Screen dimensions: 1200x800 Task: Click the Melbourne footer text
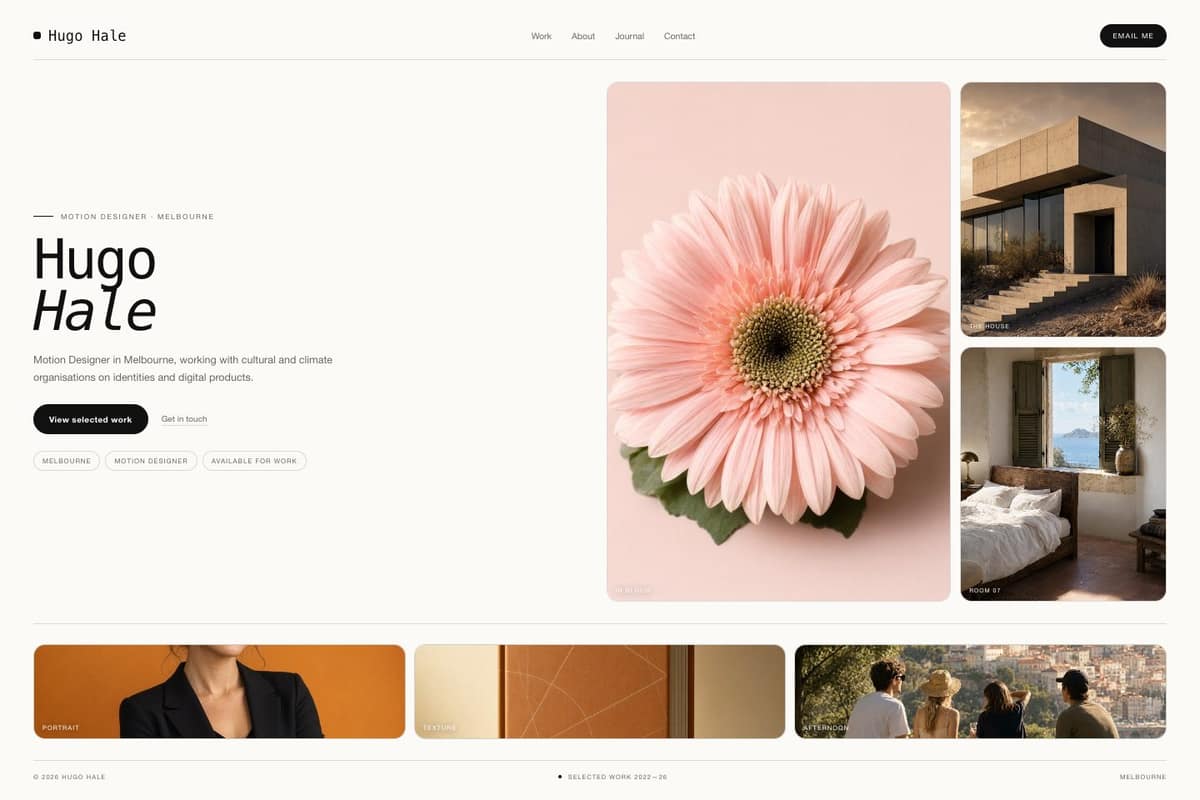tap(1142, 777)
